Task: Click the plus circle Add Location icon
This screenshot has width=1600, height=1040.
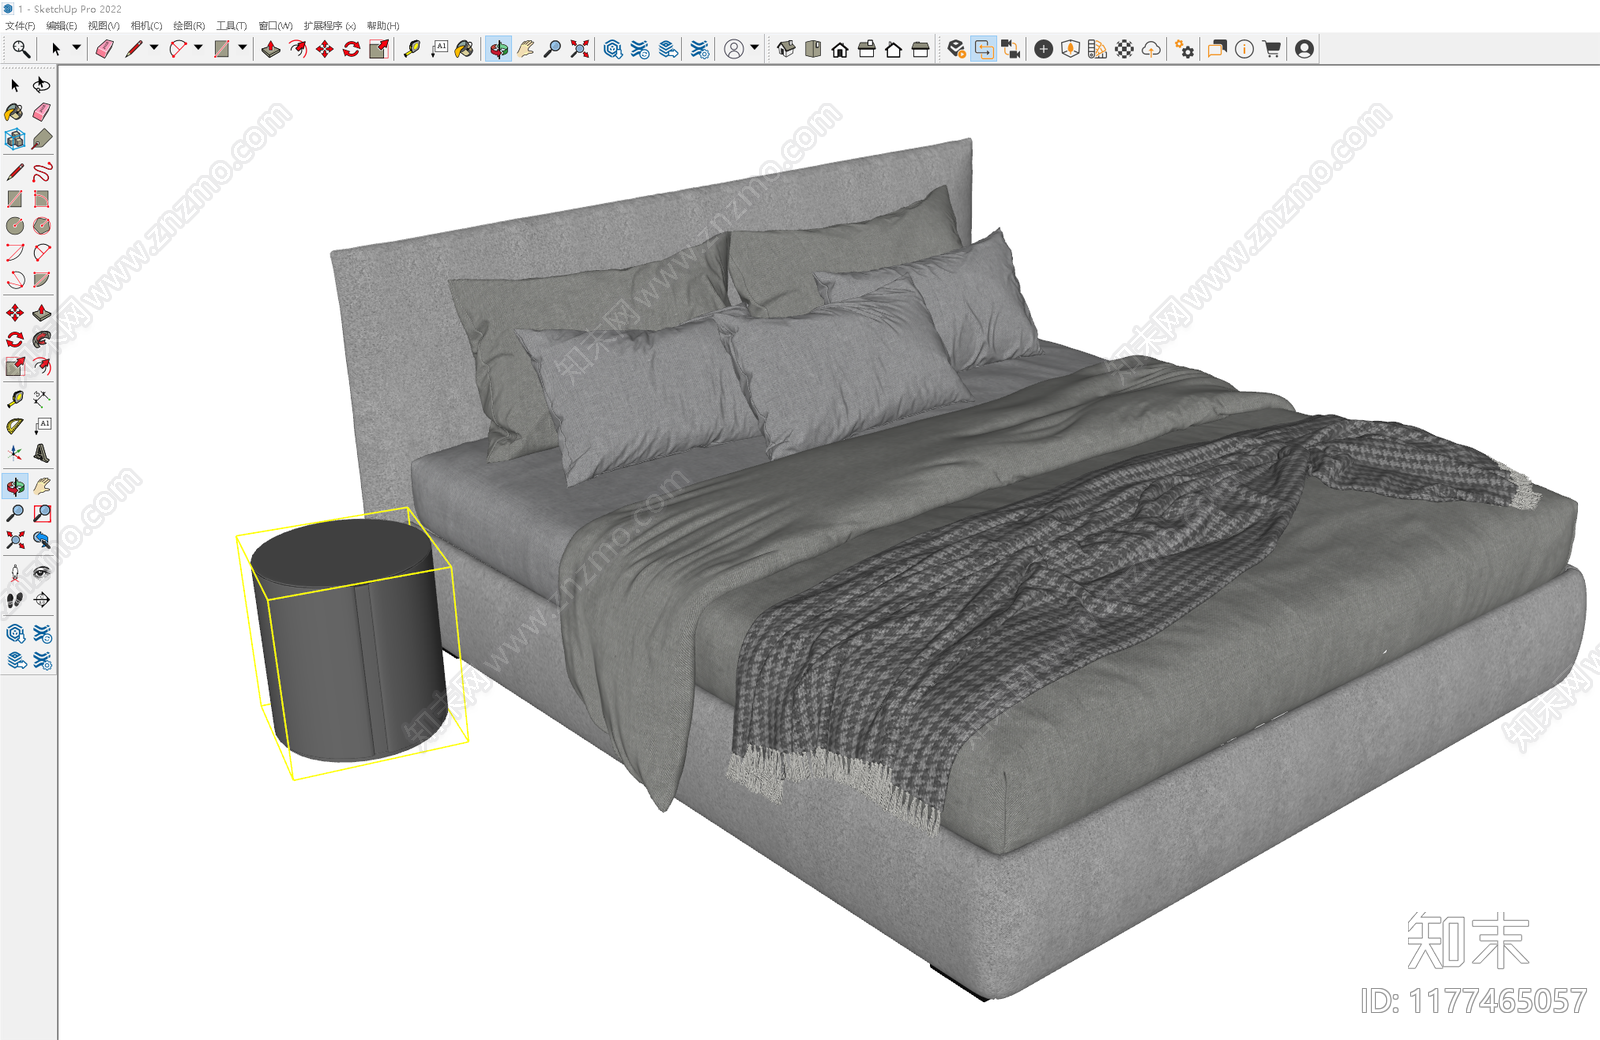Action: click(1043, 49)
